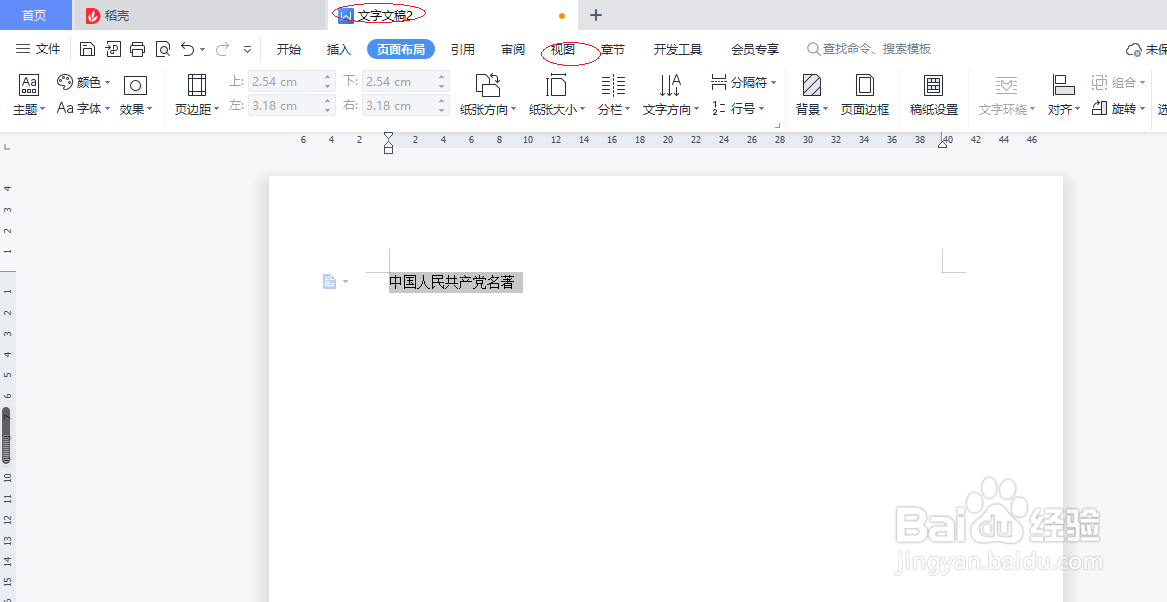Click the 稿纸设置 (grid paper settings) icon
Screen dimensions: 1167x602
click(x=933, y=95)
